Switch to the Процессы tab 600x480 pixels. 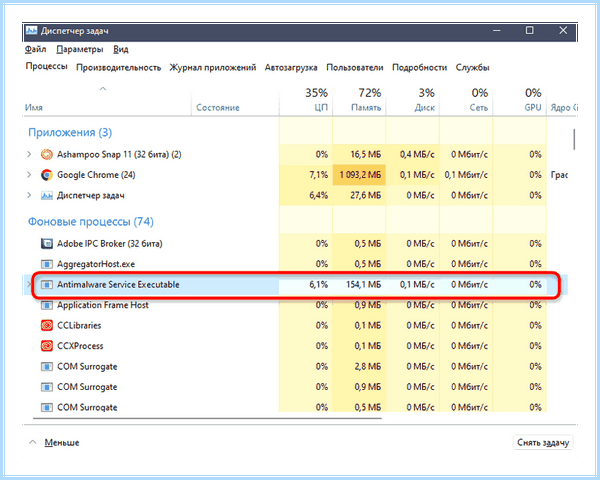pyautogui.click(x=47, y=67)
